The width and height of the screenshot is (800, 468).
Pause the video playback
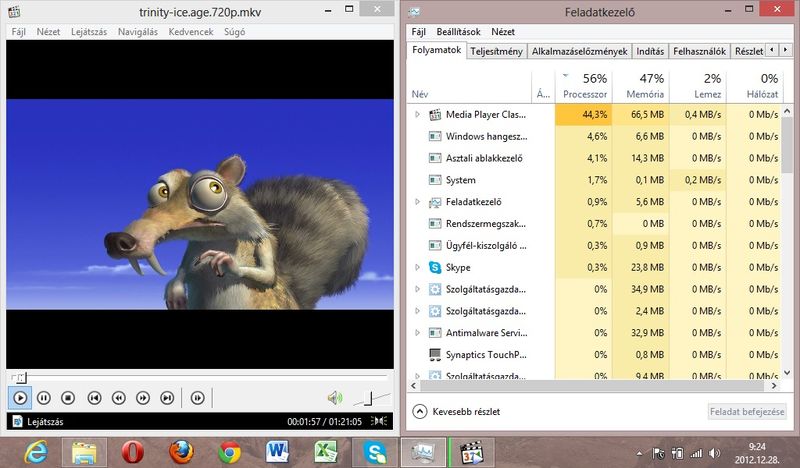pos(44,398)
